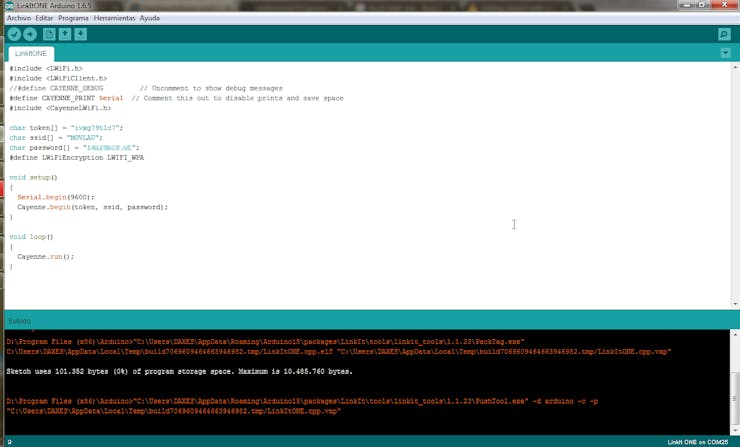Image resolution: width=740 pixels, height=447 pixels.
Task: Click the '#include <LWiFiClient.h>' line
Action: pos(59,78)
